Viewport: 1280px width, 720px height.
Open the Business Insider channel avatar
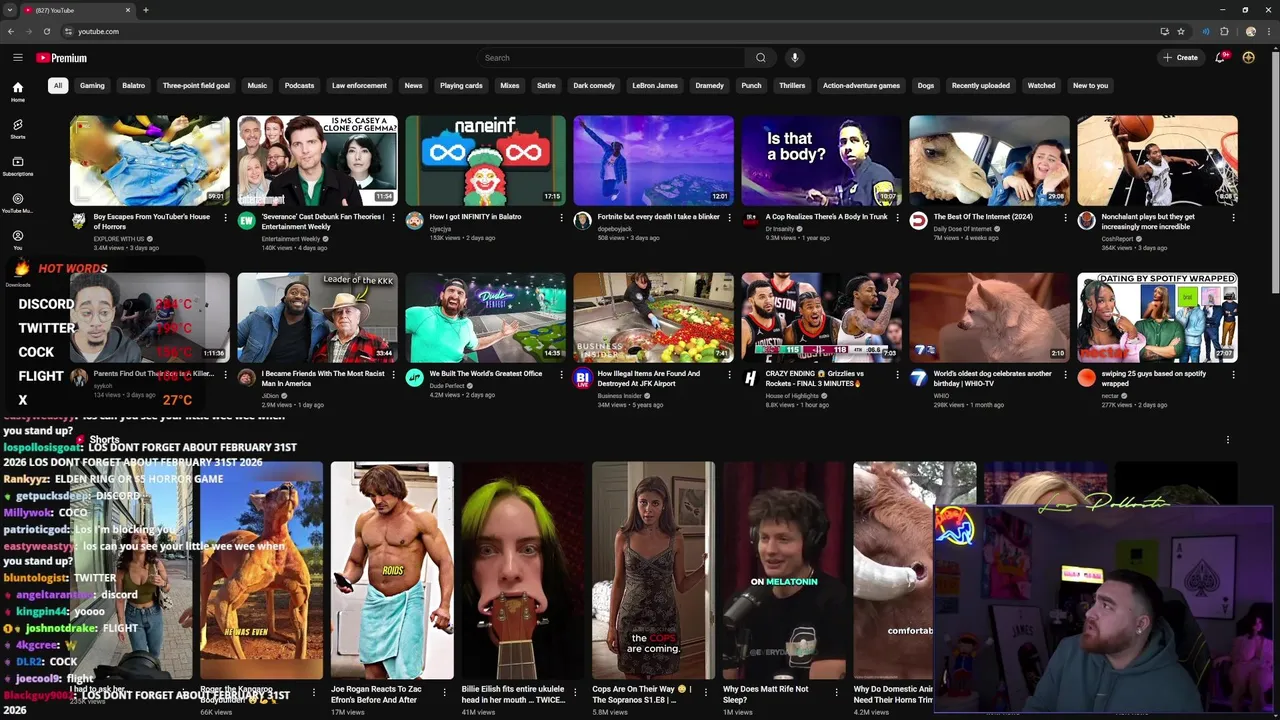pyautogui.click(x=582, y=378)
